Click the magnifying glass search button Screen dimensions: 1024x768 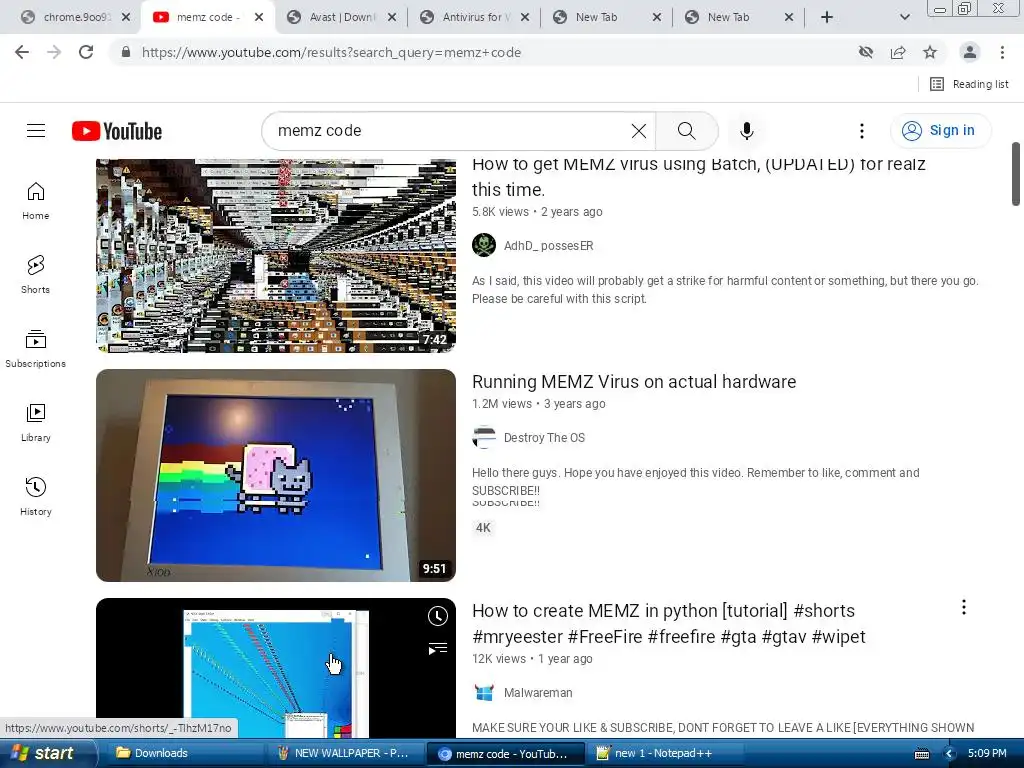coord(686,131)
